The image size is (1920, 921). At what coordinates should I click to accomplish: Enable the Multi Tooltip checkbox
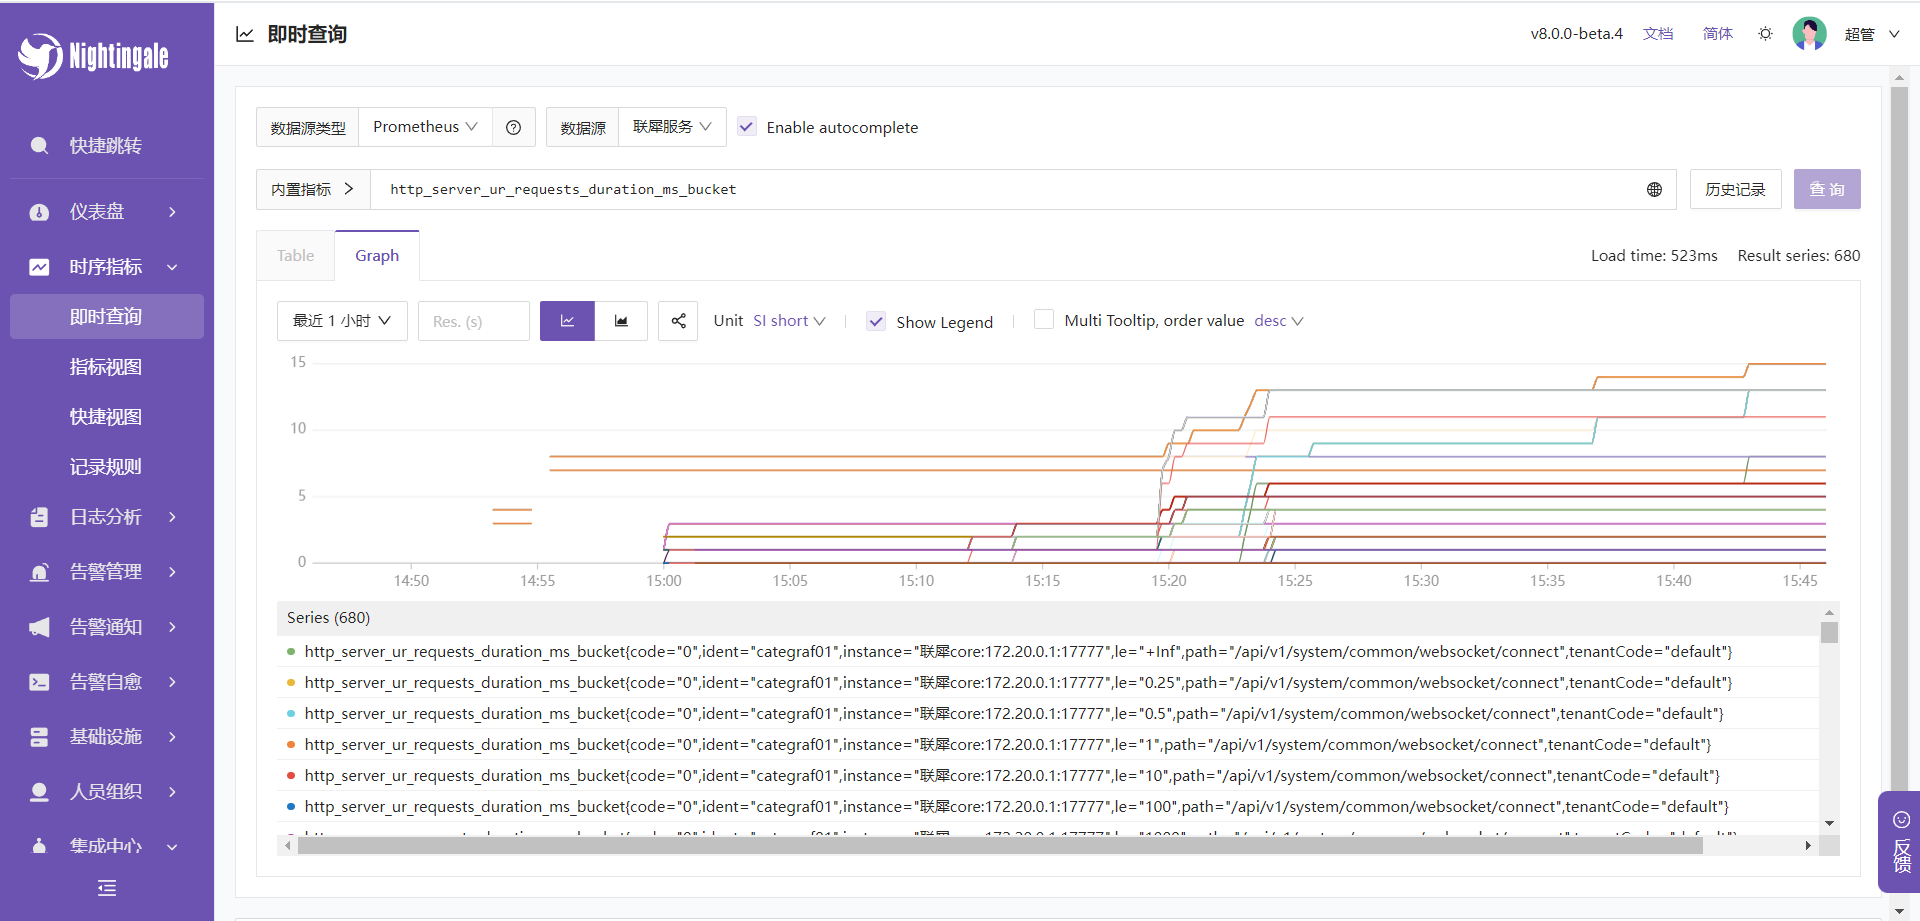click(1044, 320)
